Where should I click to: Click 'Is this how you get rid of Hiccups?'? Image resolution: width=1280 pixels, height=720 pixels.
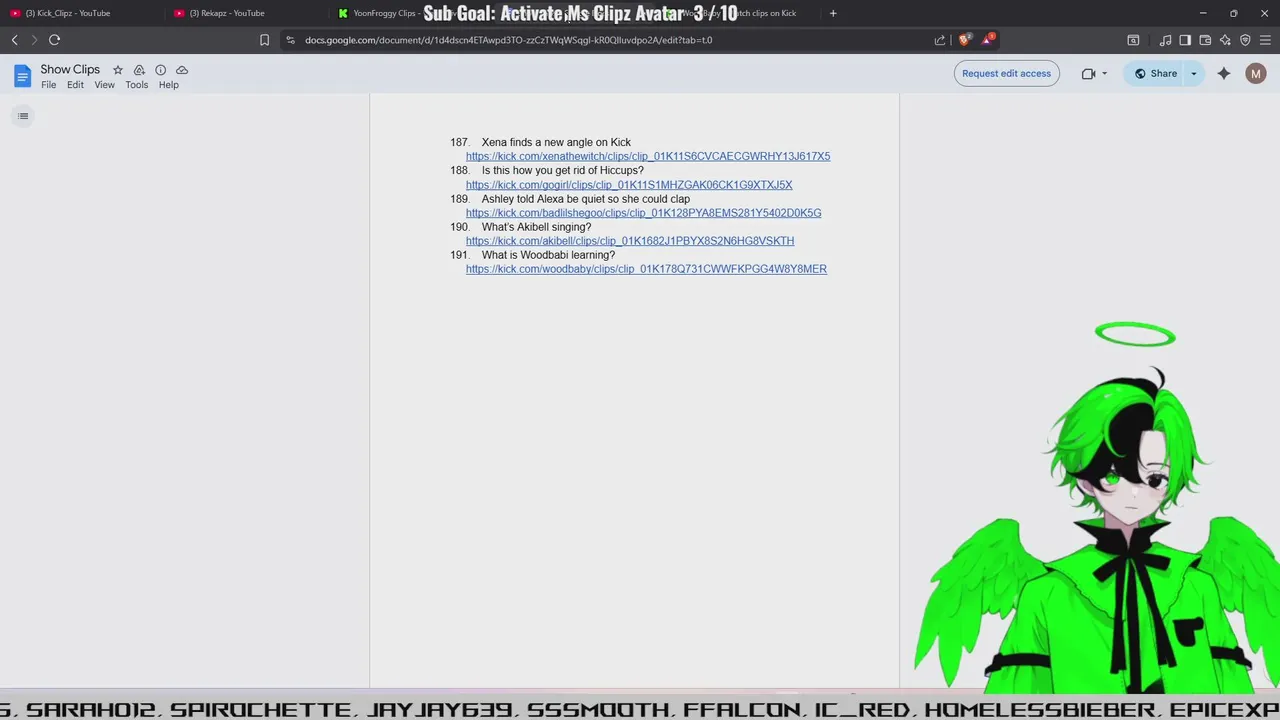(563, 170)
